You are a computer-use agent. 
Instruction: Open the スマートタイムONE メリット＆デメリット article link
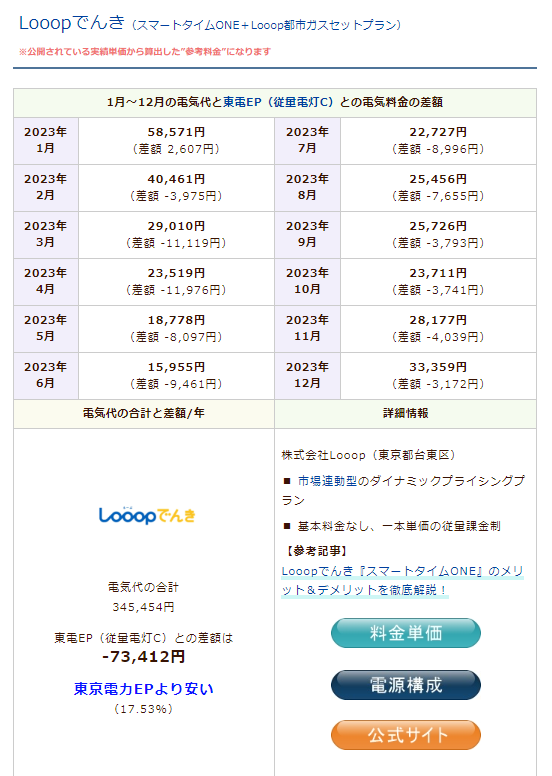coord(402,581)
